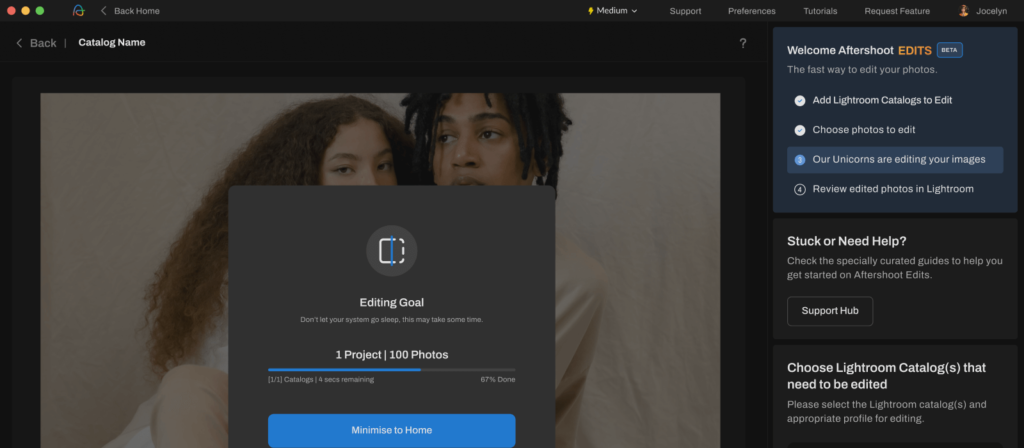Click step 4 number circle icon
The width and height of the screenshot is (1024, 448).
(799, 189)
